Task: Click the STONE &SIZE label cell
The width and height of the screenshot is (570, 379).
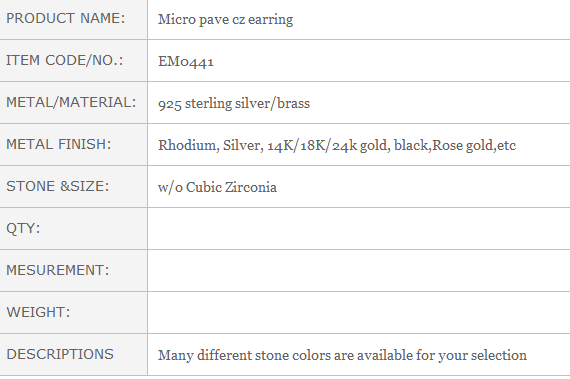Action: 73,187
